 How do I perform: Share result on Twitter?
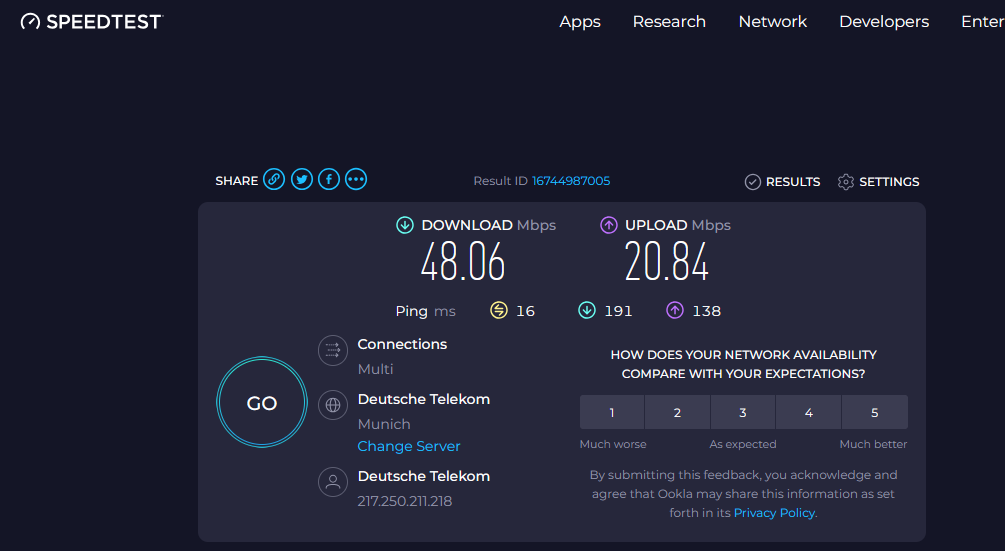pos(302,179)
